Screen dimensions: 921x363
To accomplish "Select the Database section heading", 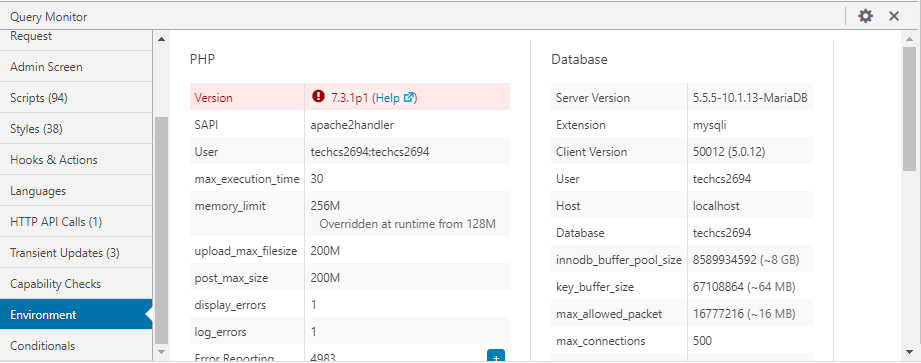I will 579,59.
